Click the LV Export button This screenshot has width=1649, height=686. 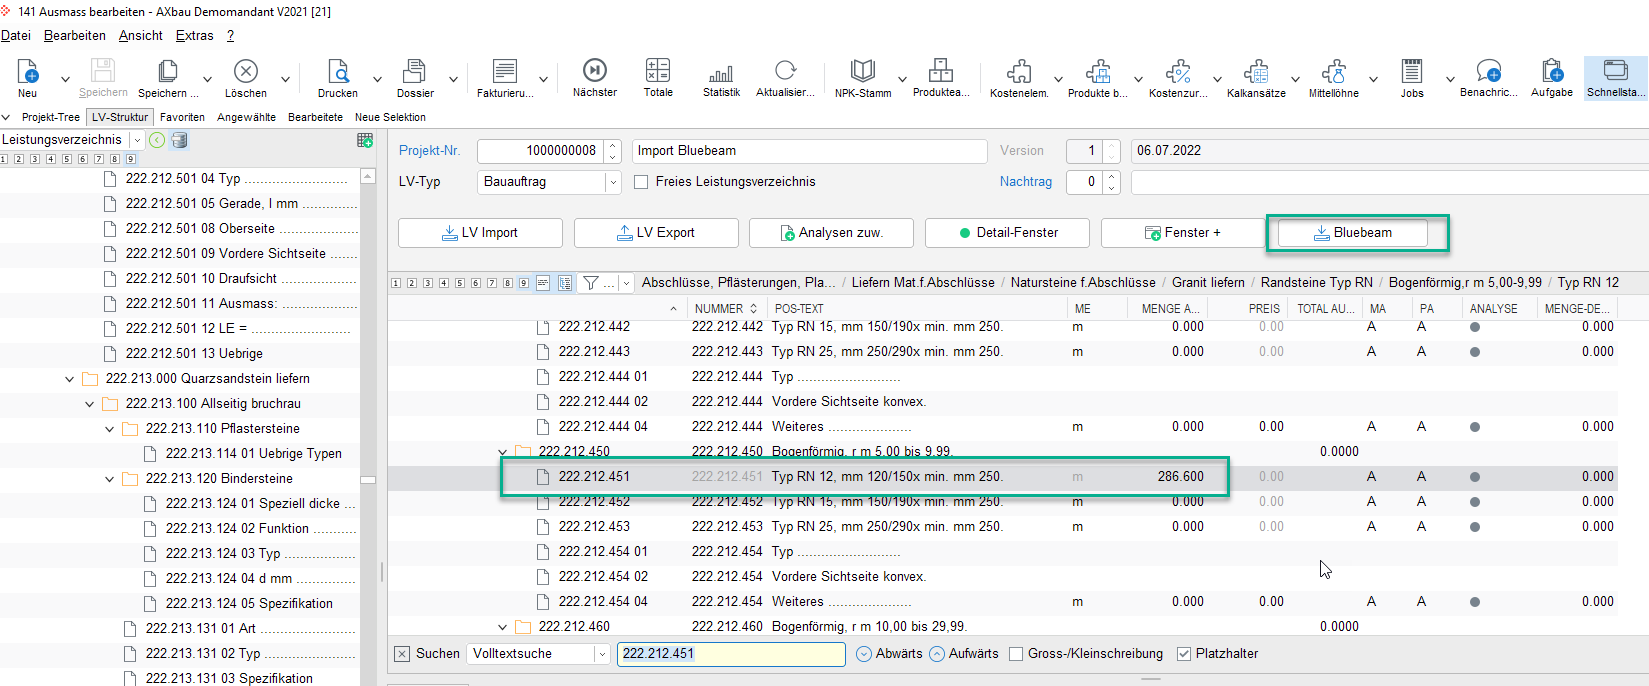[656, 233]
